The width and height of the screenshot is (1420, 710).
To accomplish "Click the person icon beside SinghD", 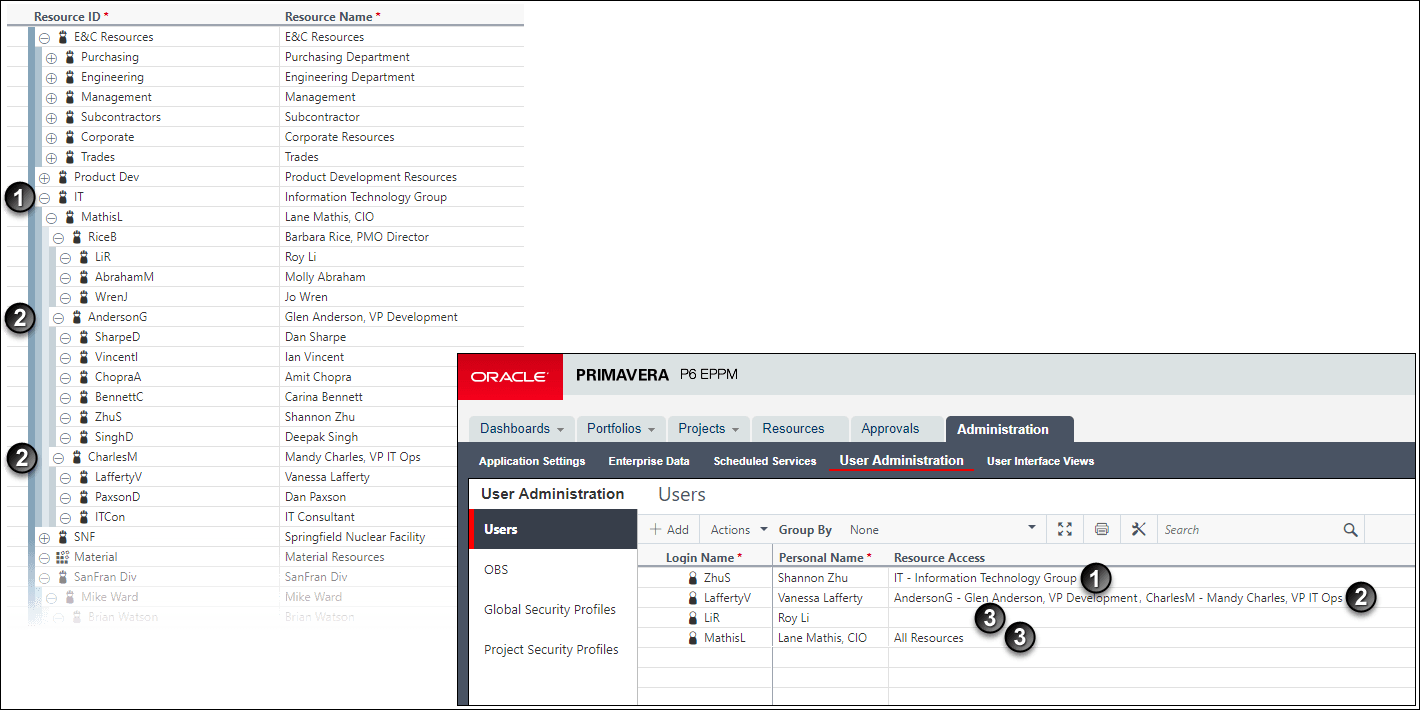I will pos(84,437).
